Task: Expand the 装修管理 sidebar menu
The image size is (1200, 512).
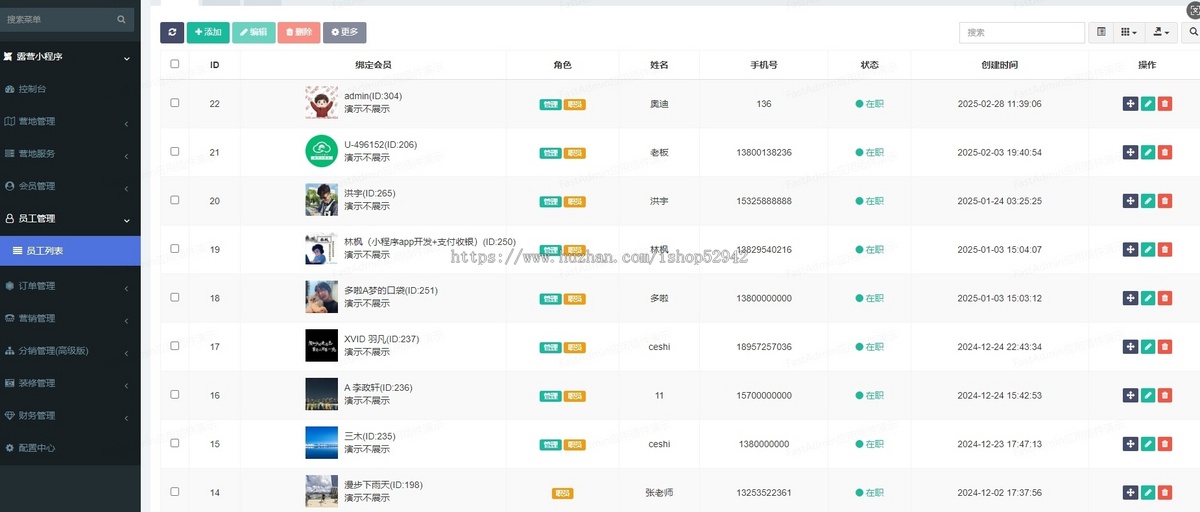Action: 70,383
